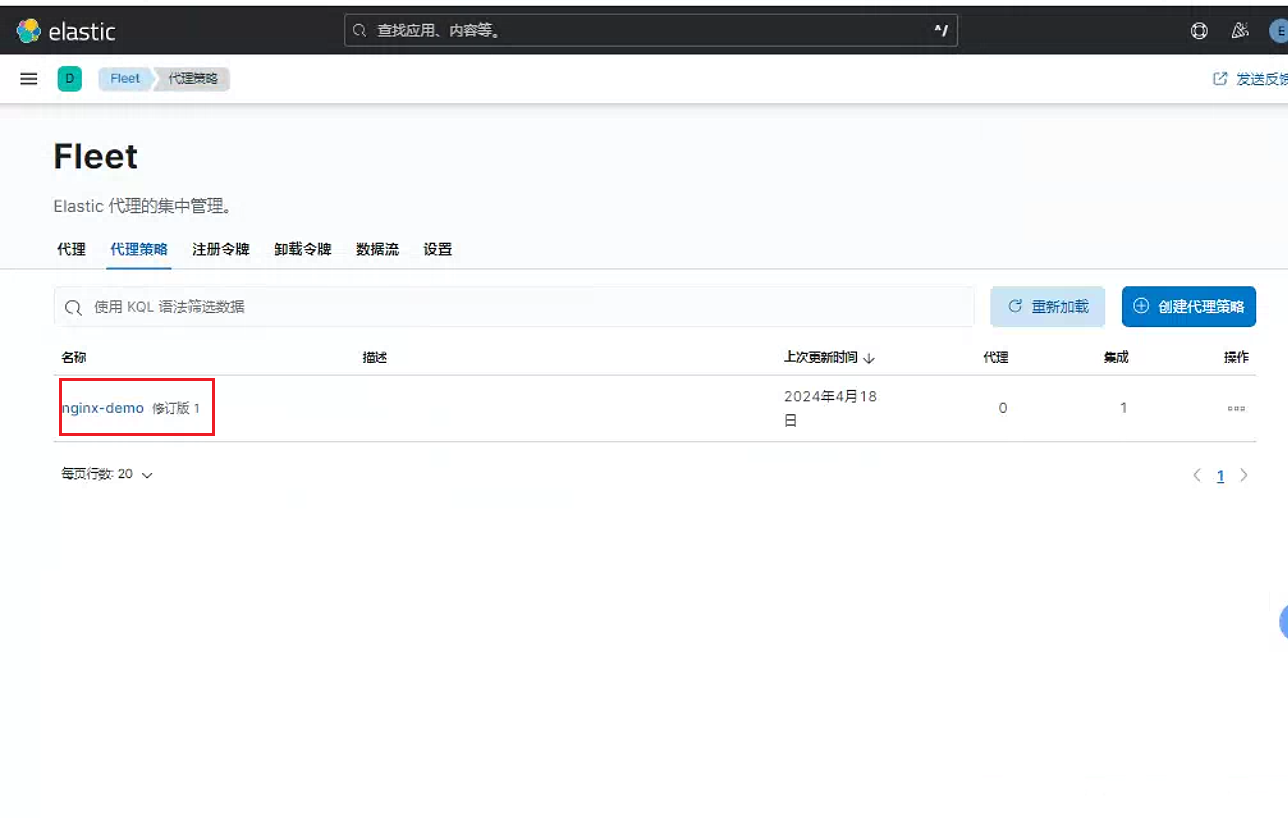This screenshot has height=818, width=1288.
Task: Click the Elastic logo
Action: [x=66, y=31]
